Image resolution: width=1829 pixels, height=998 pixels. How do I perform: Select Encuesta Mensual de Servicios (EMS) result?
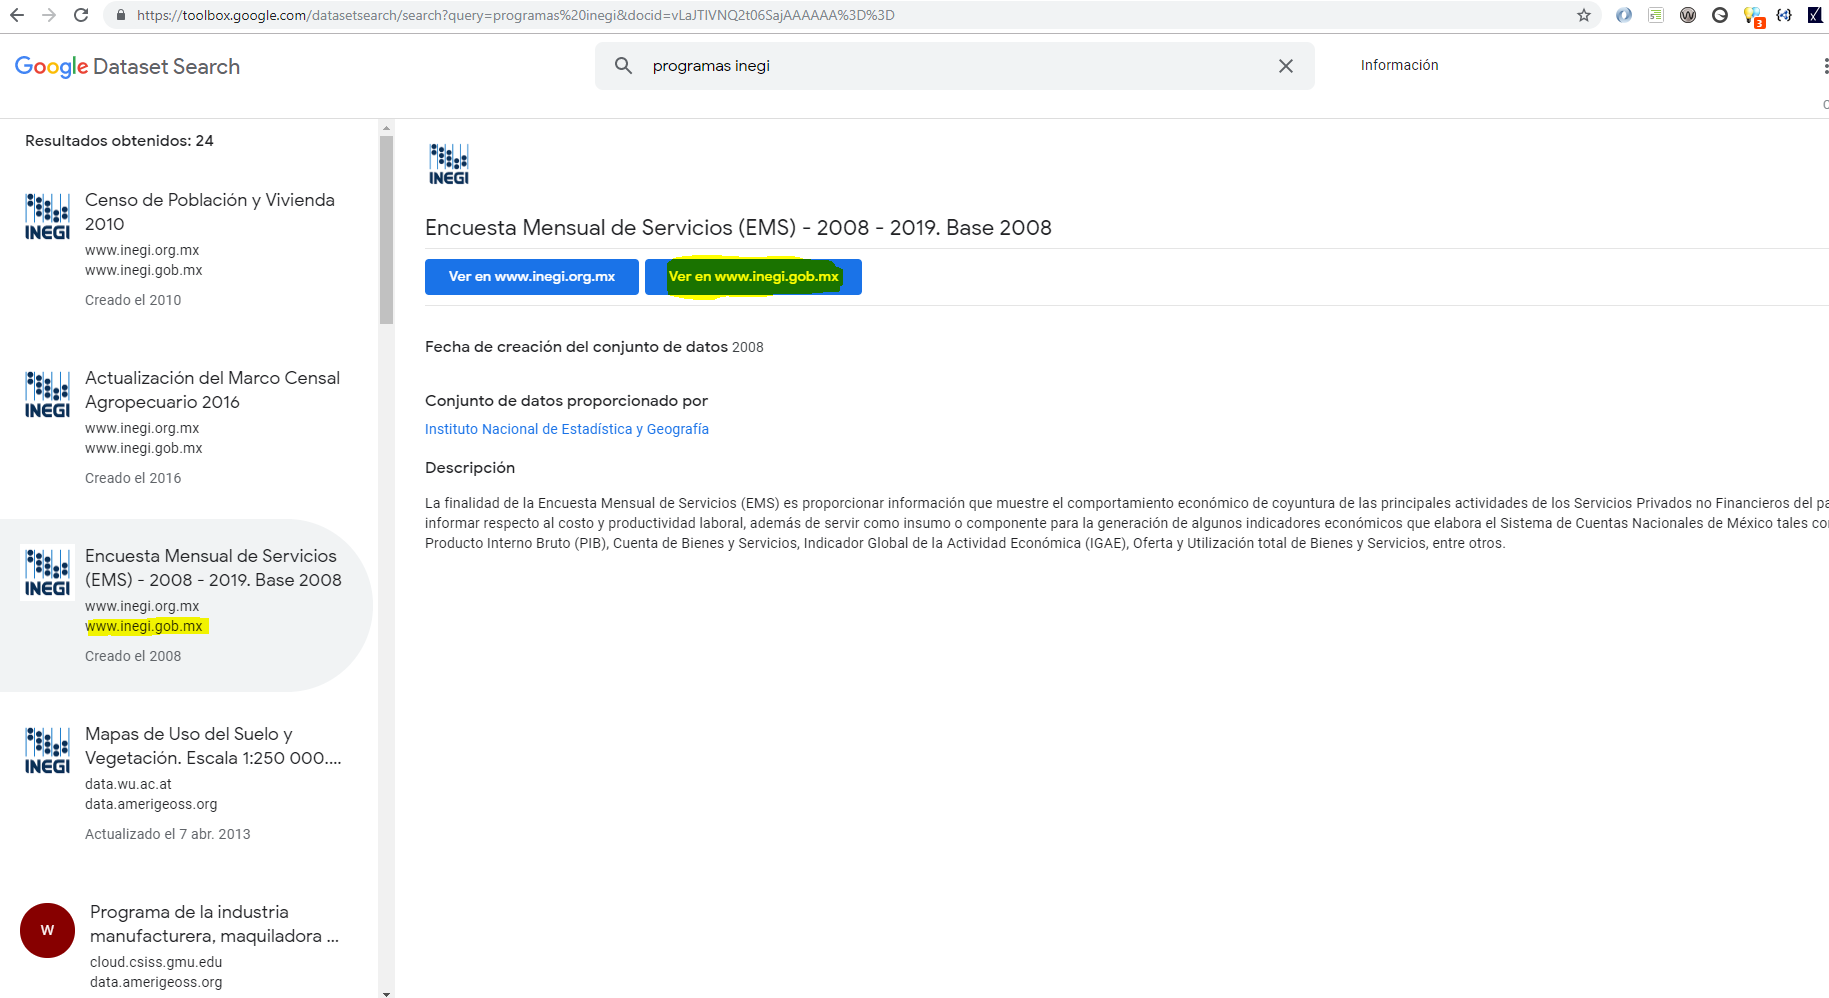(186, 605)
